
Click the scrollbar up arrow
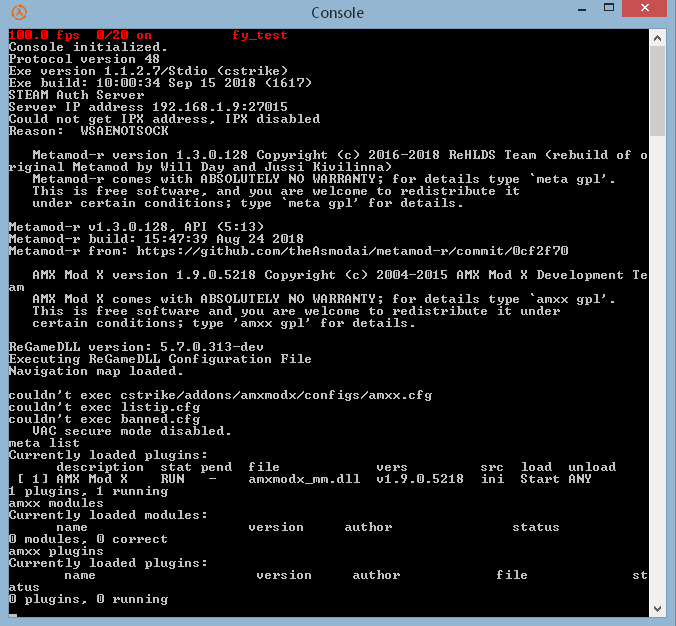(657, 38)
